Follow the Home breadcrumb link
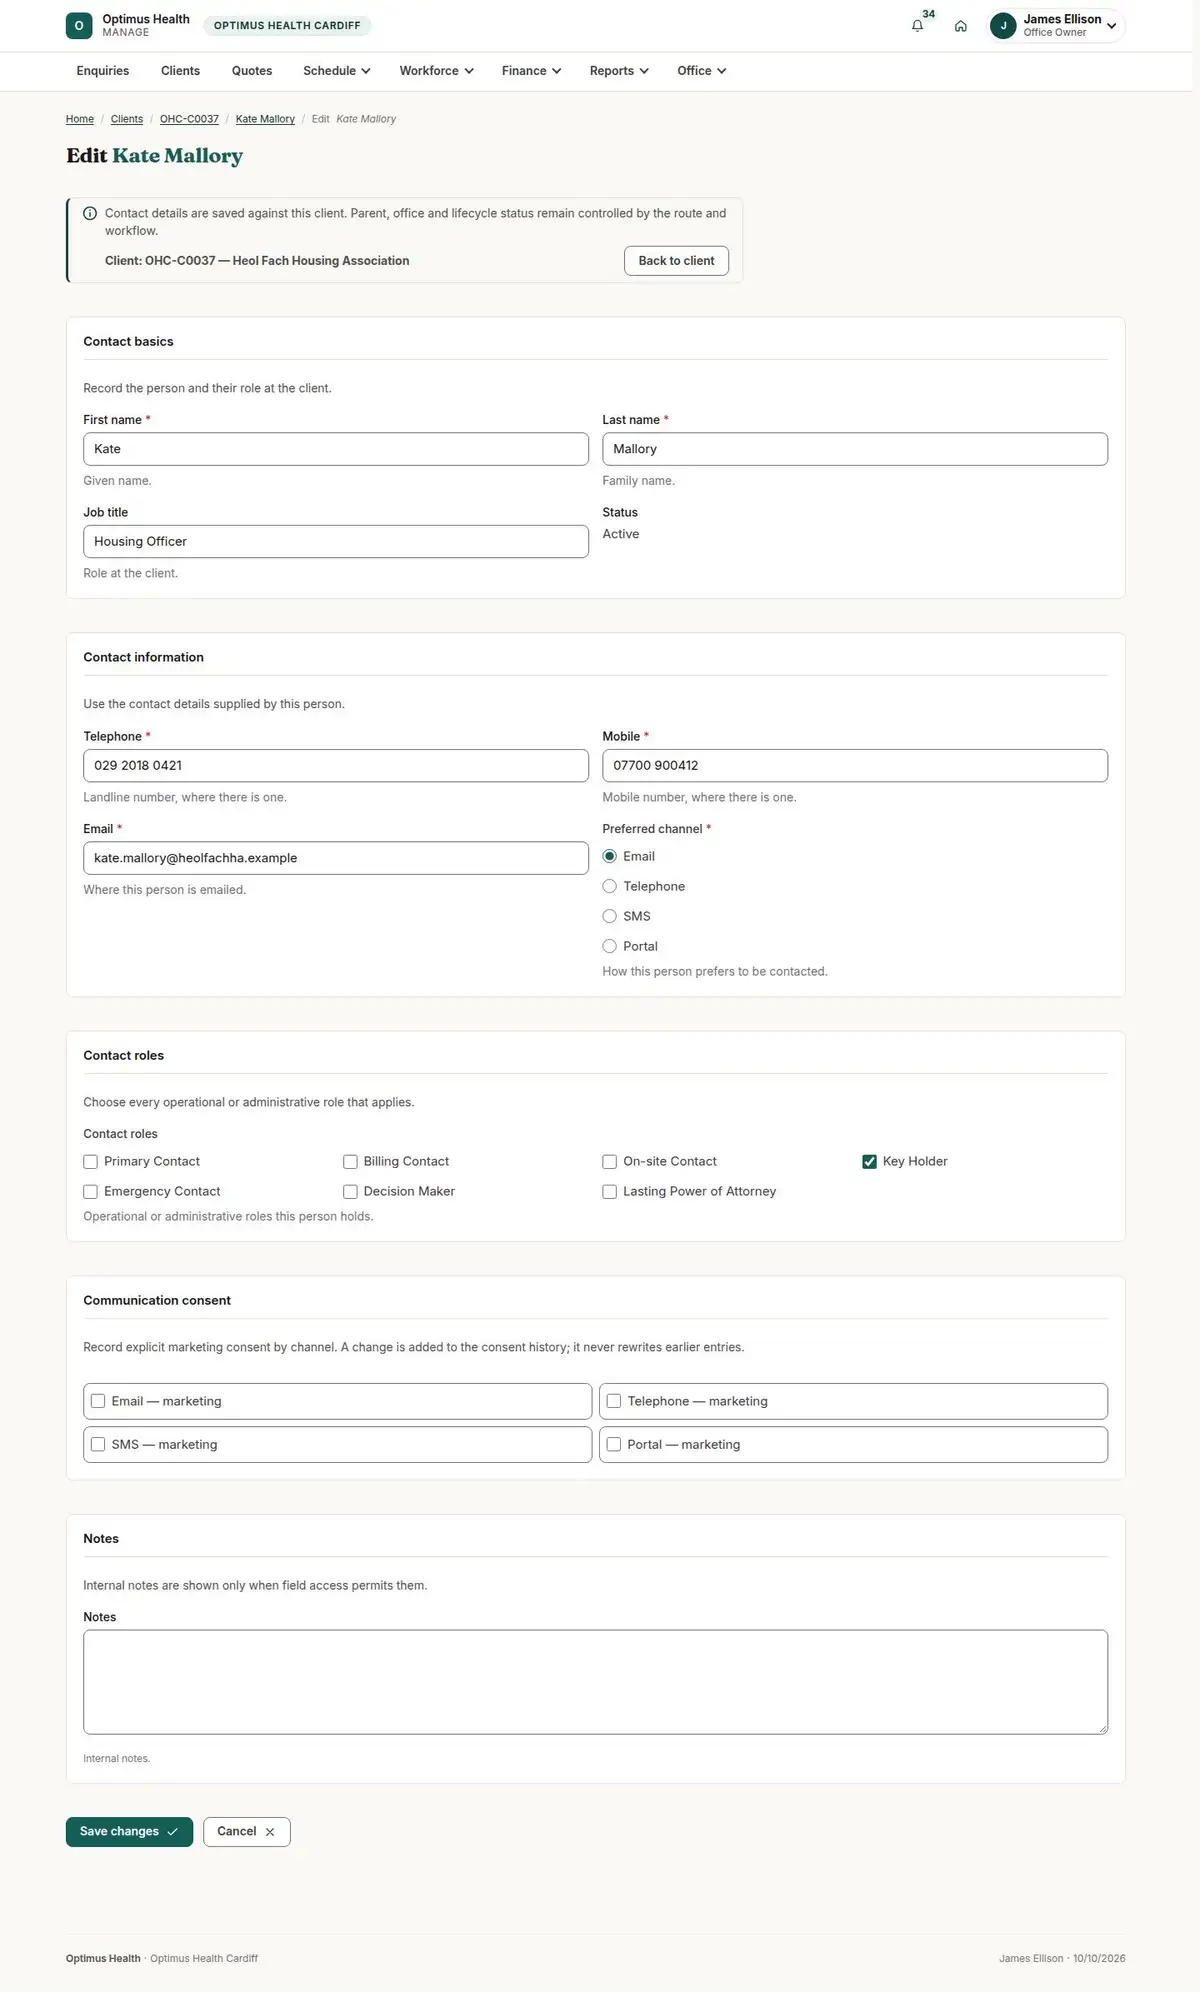Viewport: 1200px width, 1992px height. tap(80, 119)
